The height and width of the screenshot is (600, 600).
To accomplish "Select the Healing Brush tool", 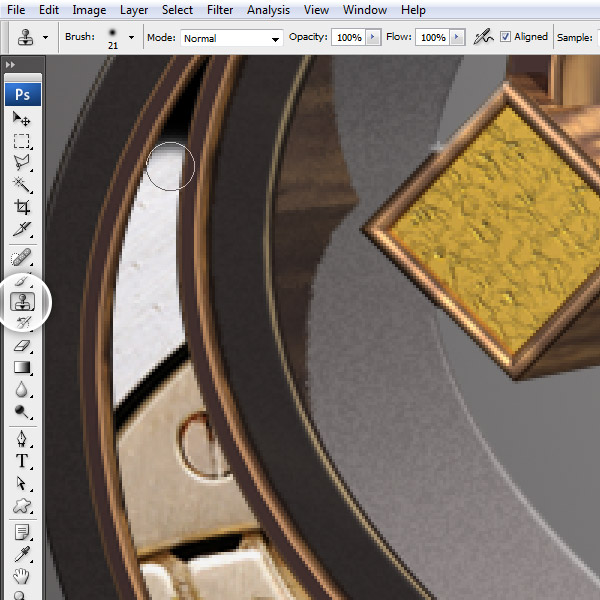I will 22,257.
